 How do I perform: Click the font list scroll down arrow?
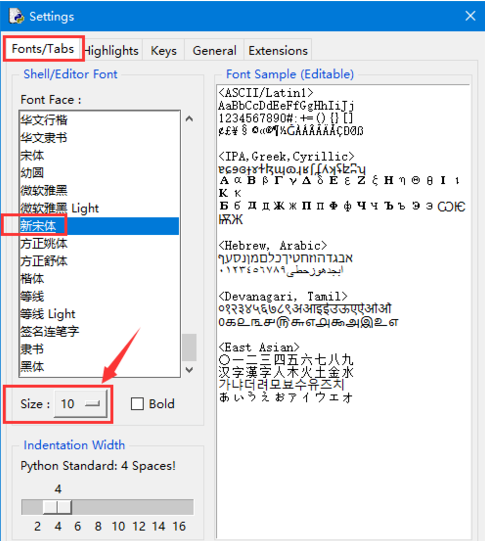tap(189, 370)
